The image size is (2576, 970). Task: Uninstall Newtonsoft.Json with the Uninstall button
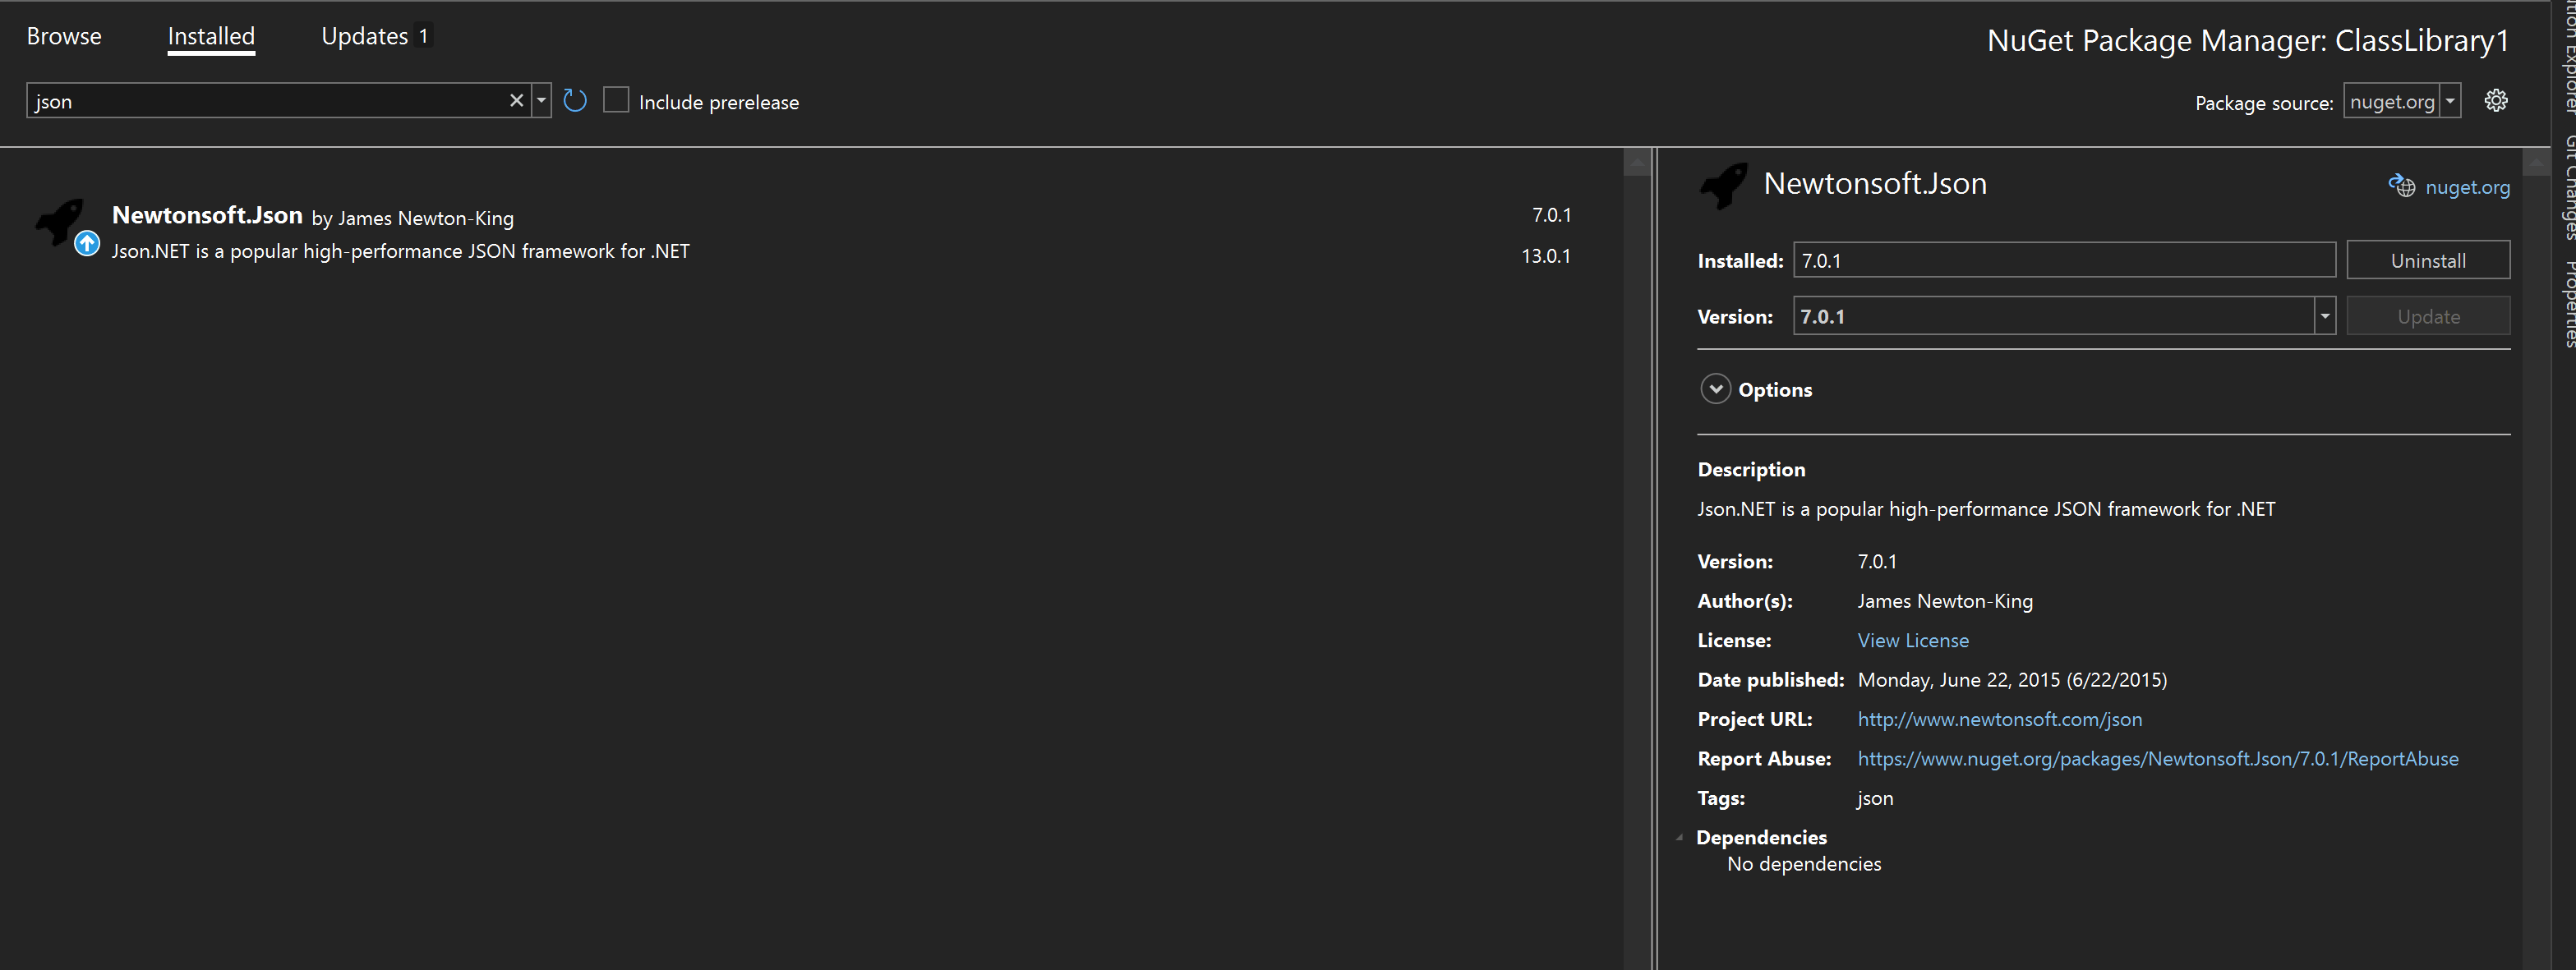[x=2428, y=259]
